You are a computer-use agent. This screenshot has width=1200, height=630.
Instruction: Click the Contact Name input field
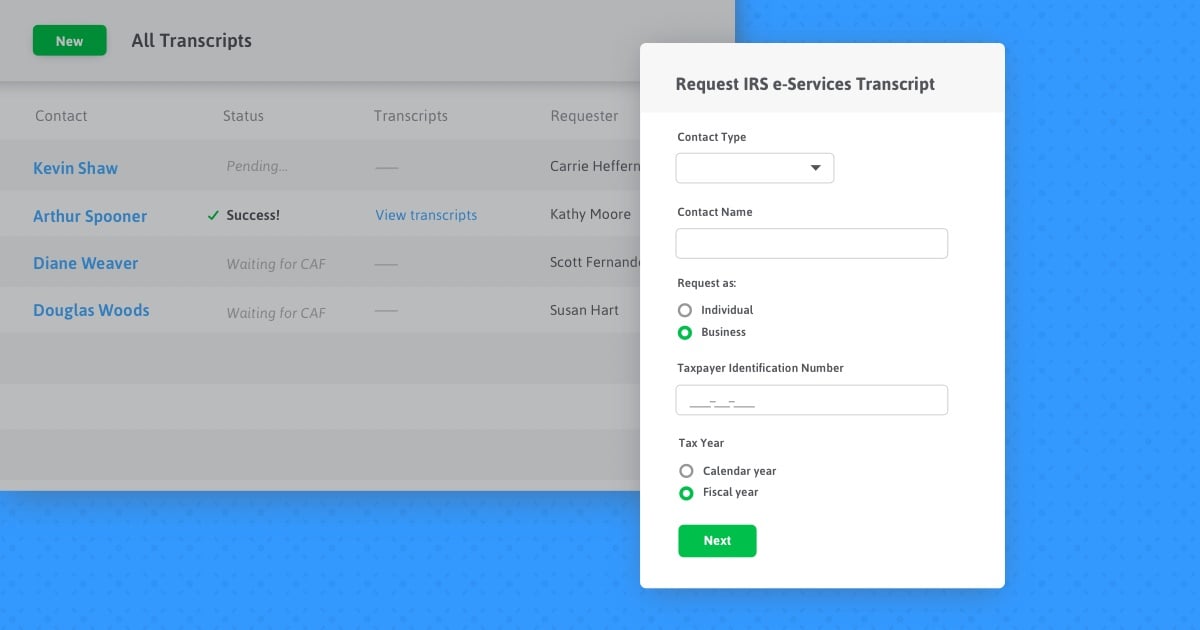point(811,244)
